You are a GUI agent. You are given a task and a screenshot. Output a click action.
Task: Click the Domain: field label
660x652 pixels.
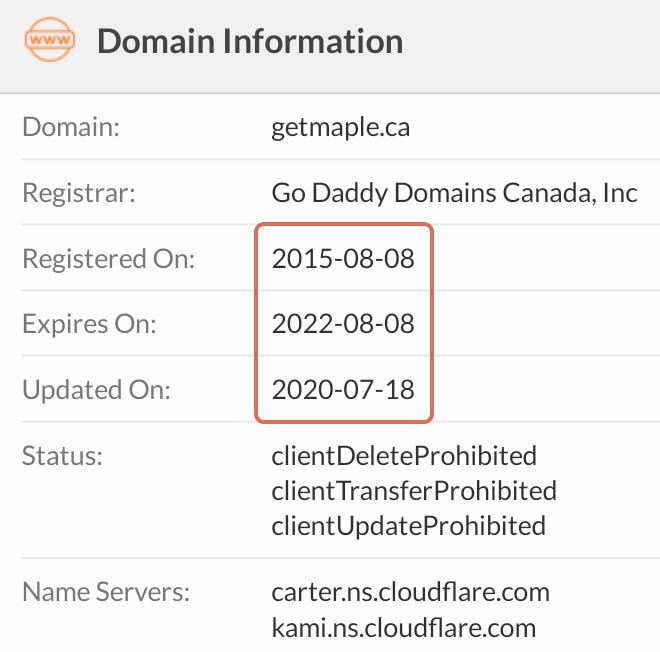71,127
